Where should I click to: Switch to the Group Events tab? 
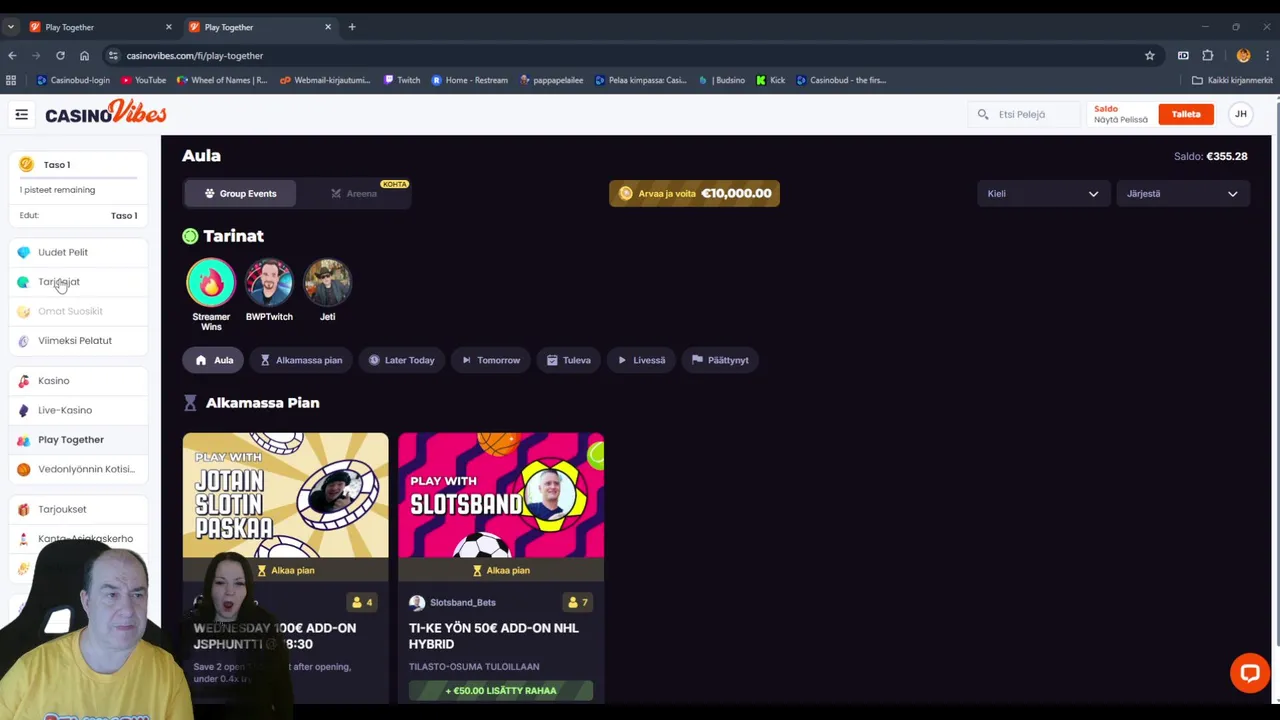(x=240, y=194)
